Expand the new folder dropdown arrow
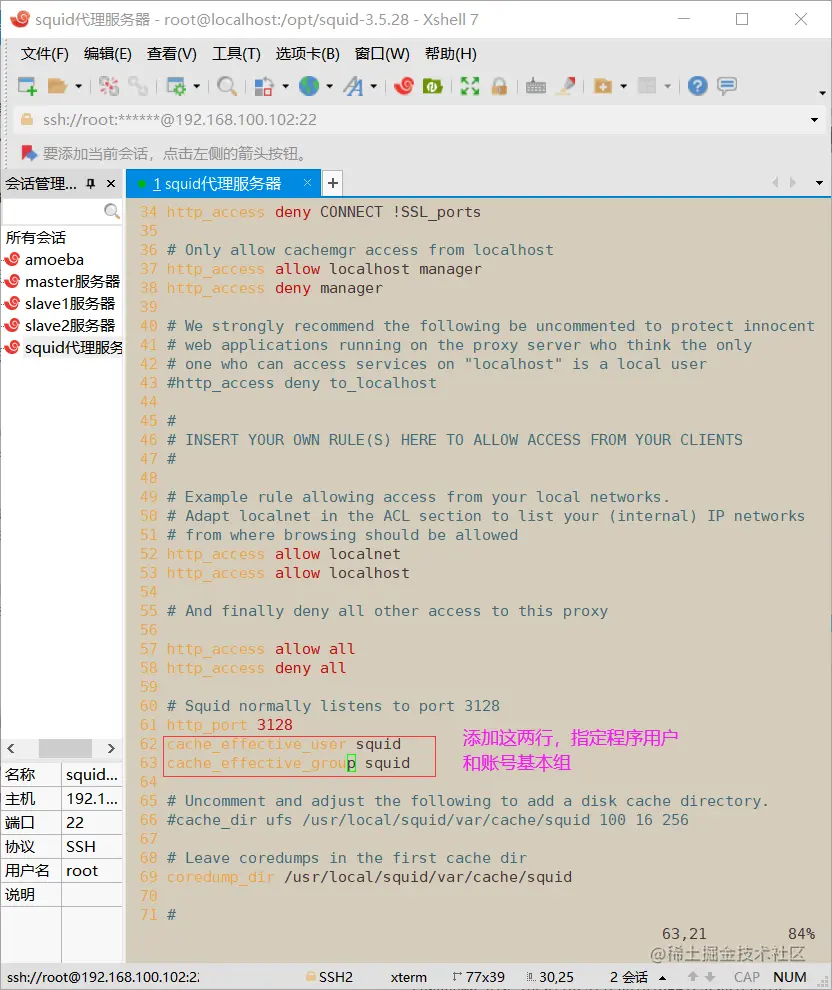832x990 pixels. (x=624, y=86)
